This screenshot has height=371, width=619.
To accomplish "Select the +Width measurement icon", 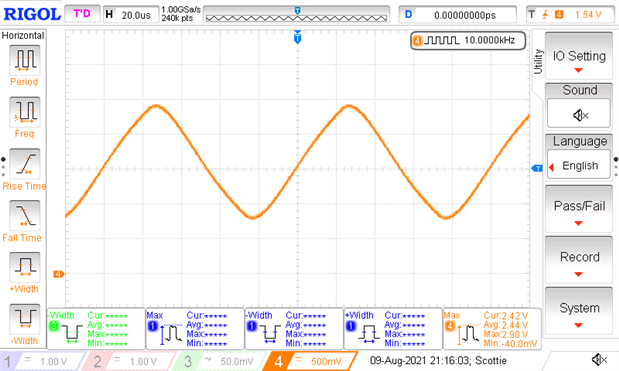I will [x=24, y=267].
